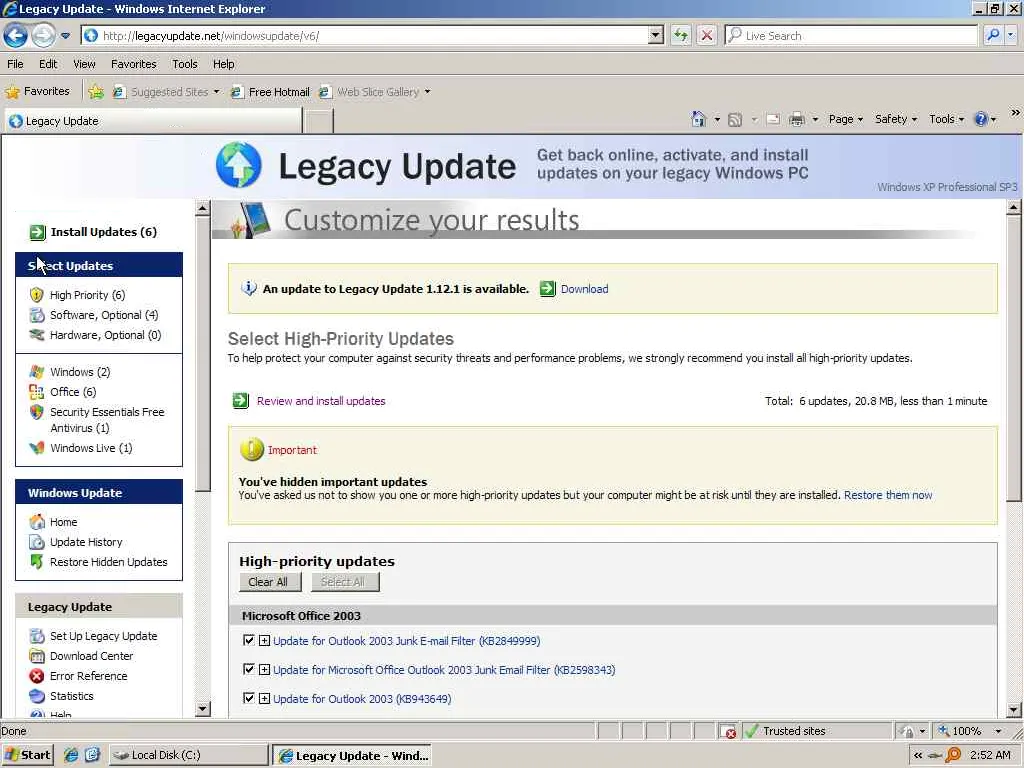Image resolution: width=1024 pixels, height=768 pixels.
Task: Open the File menu
Action: (x=15, y=64)
